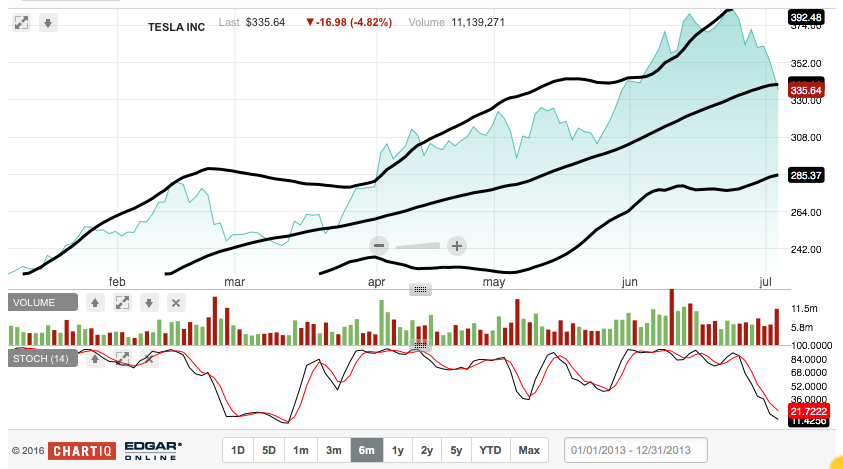Click the last price $335.64 value
The image size is (843, 469).
[x=265, y=22]
